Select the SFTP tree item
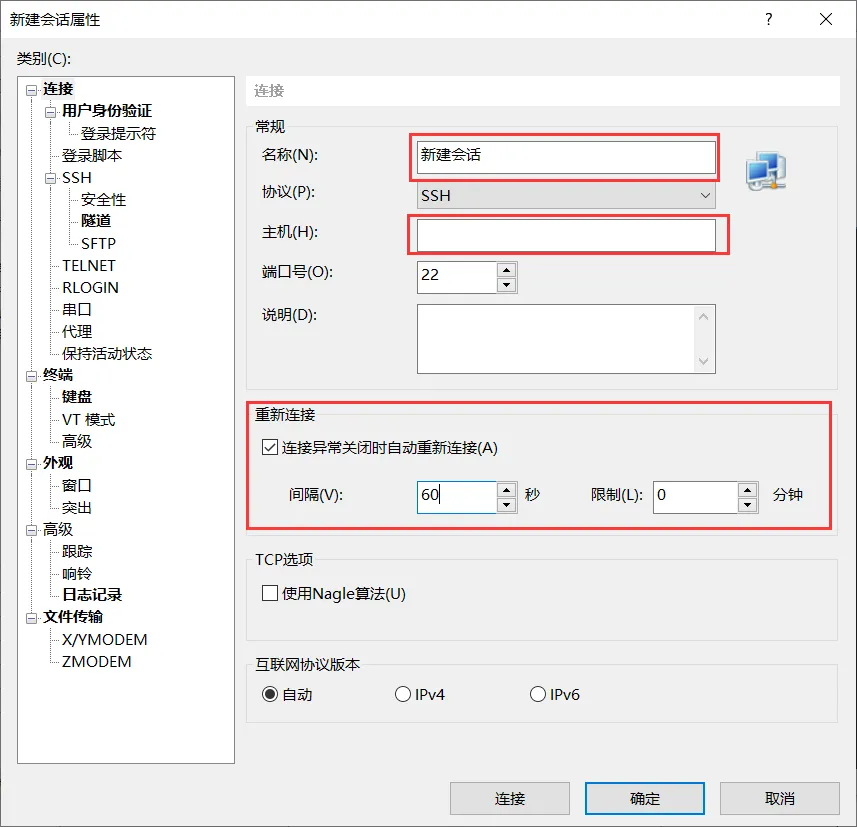Viewport: 857px width, 827px height. point(96,243)
